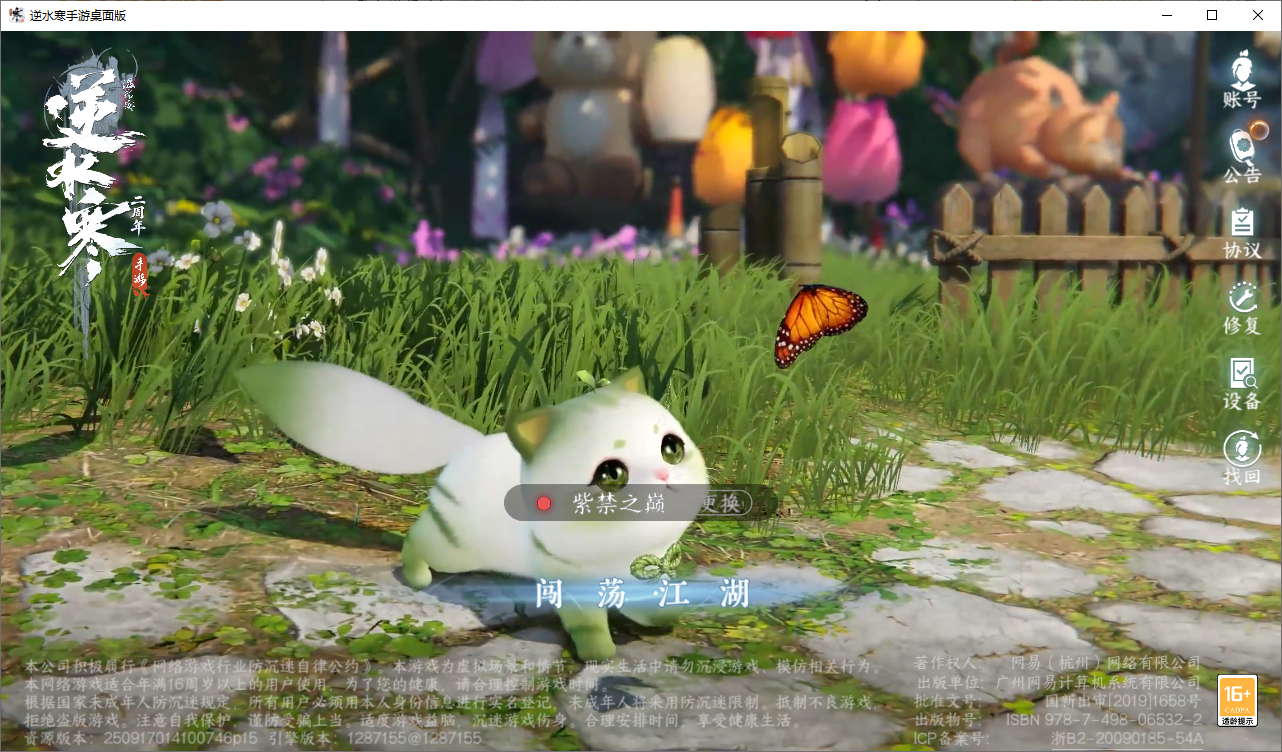Maximize the 逆水寒手游桌面版 window

[1212, 15]
